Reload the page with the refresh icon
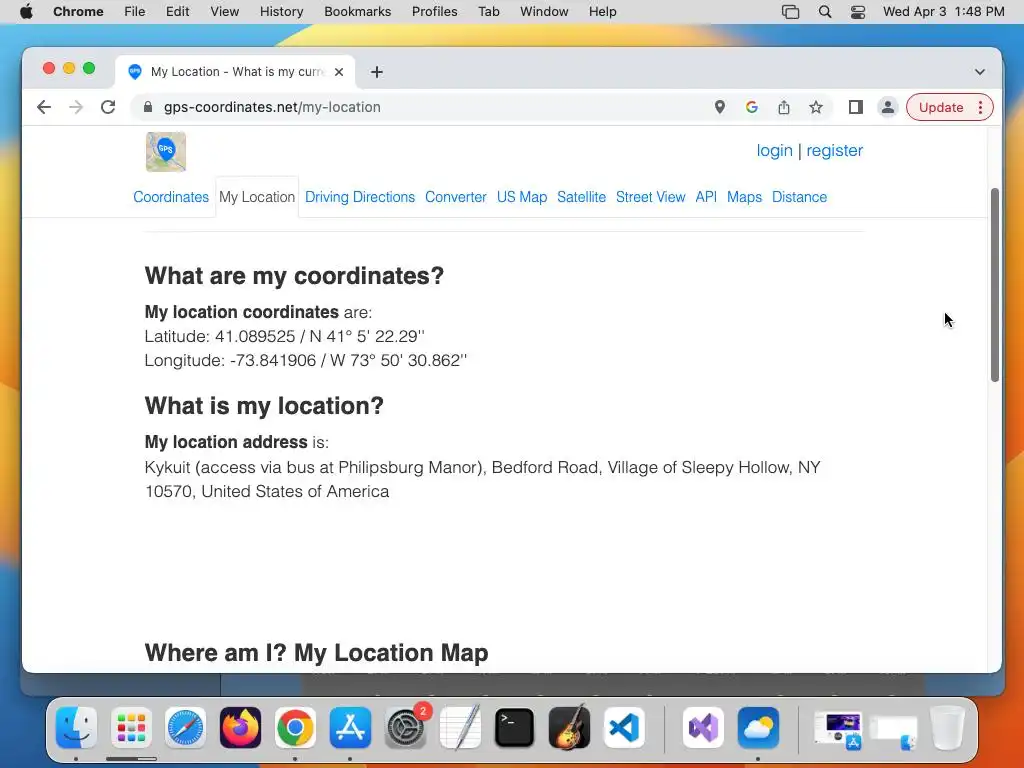Image resolution: width=1024 pixels, height=768 pixels. 108,107
